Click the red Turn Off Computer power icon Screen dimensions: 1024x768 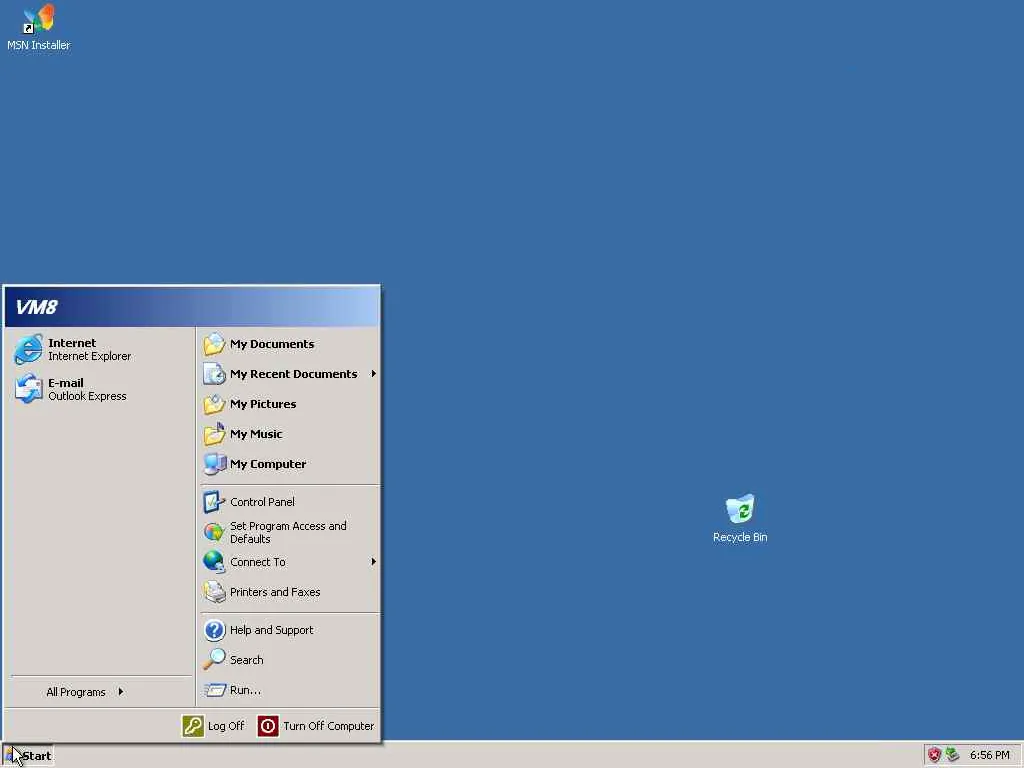[268, 726]
